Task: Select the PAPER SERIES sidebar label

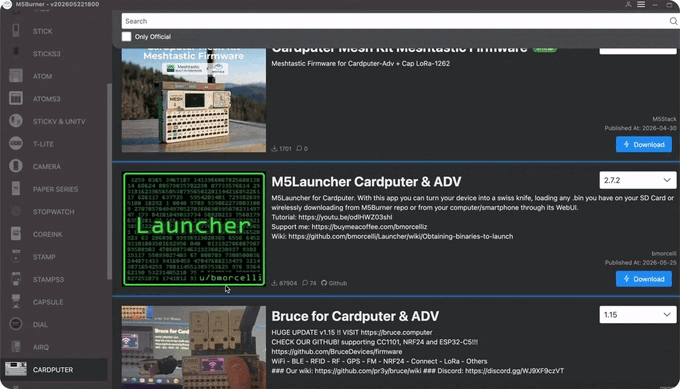Action: click(x=56, y=189)
